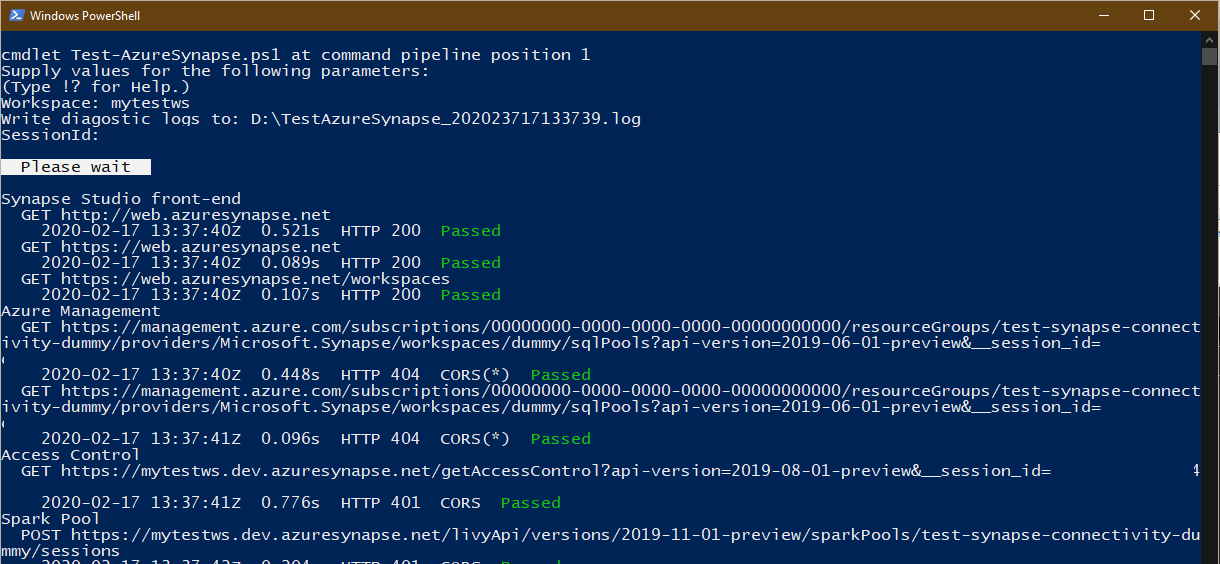Image resolution: width=1220 pixels, height=564 pixels.
Task: Close the Windows PowerShell window
Action: [1195, 15]
